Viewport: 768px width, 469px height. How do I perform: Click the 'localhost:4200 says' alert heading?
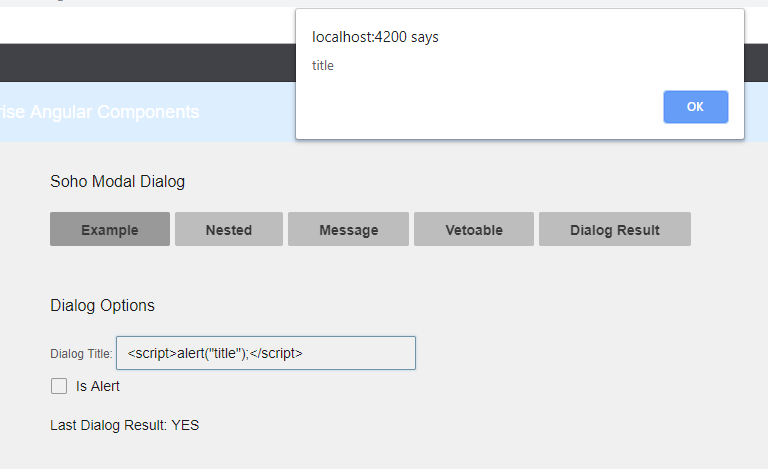[x=375, y=37]
